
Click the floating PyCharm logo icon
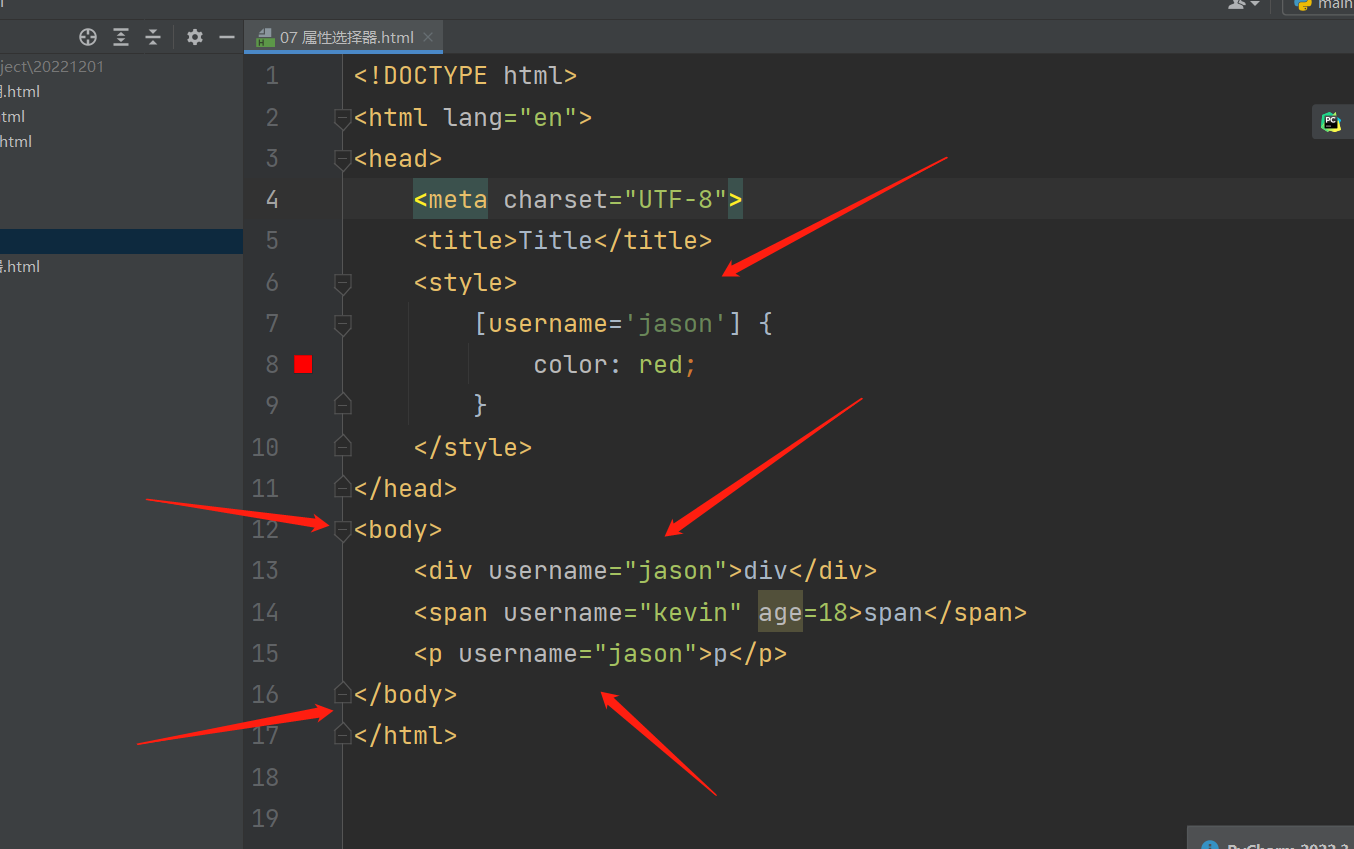point(1330,122)
